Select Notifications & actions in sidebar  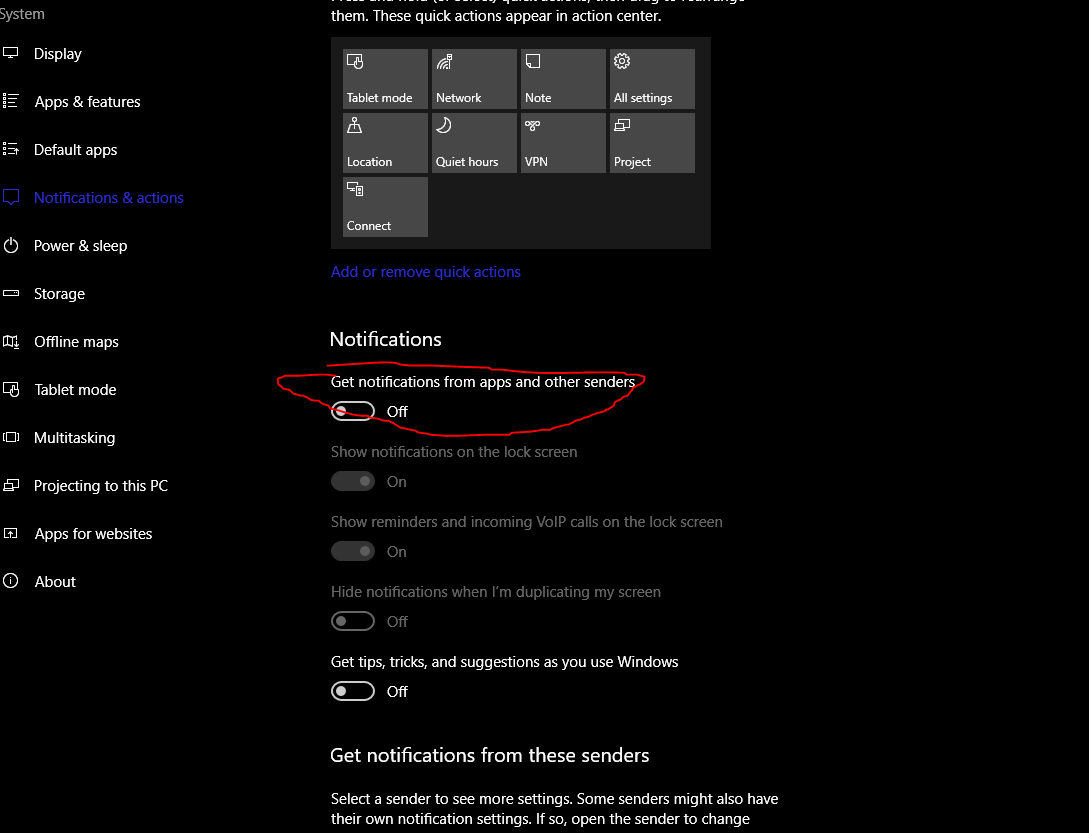(x=109, y=197)
